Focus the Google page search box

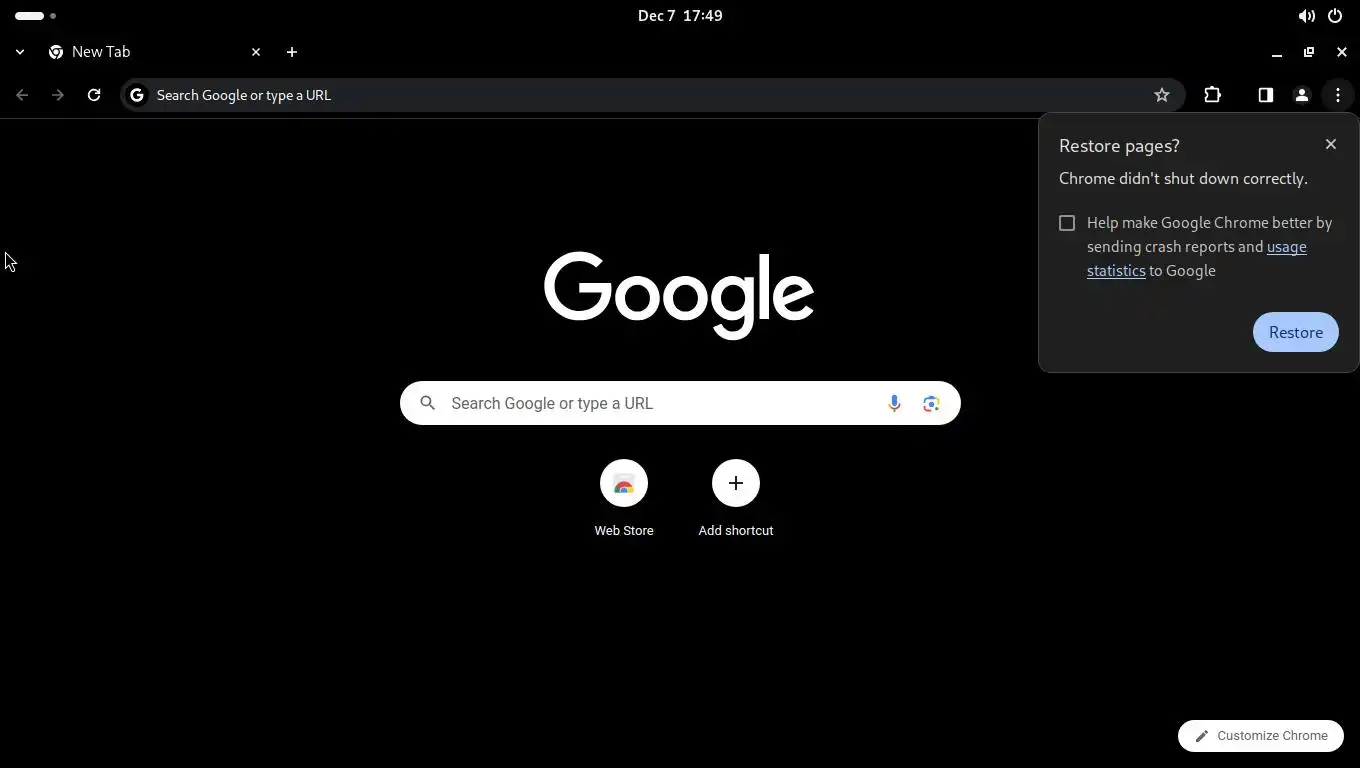coord(680,403)
